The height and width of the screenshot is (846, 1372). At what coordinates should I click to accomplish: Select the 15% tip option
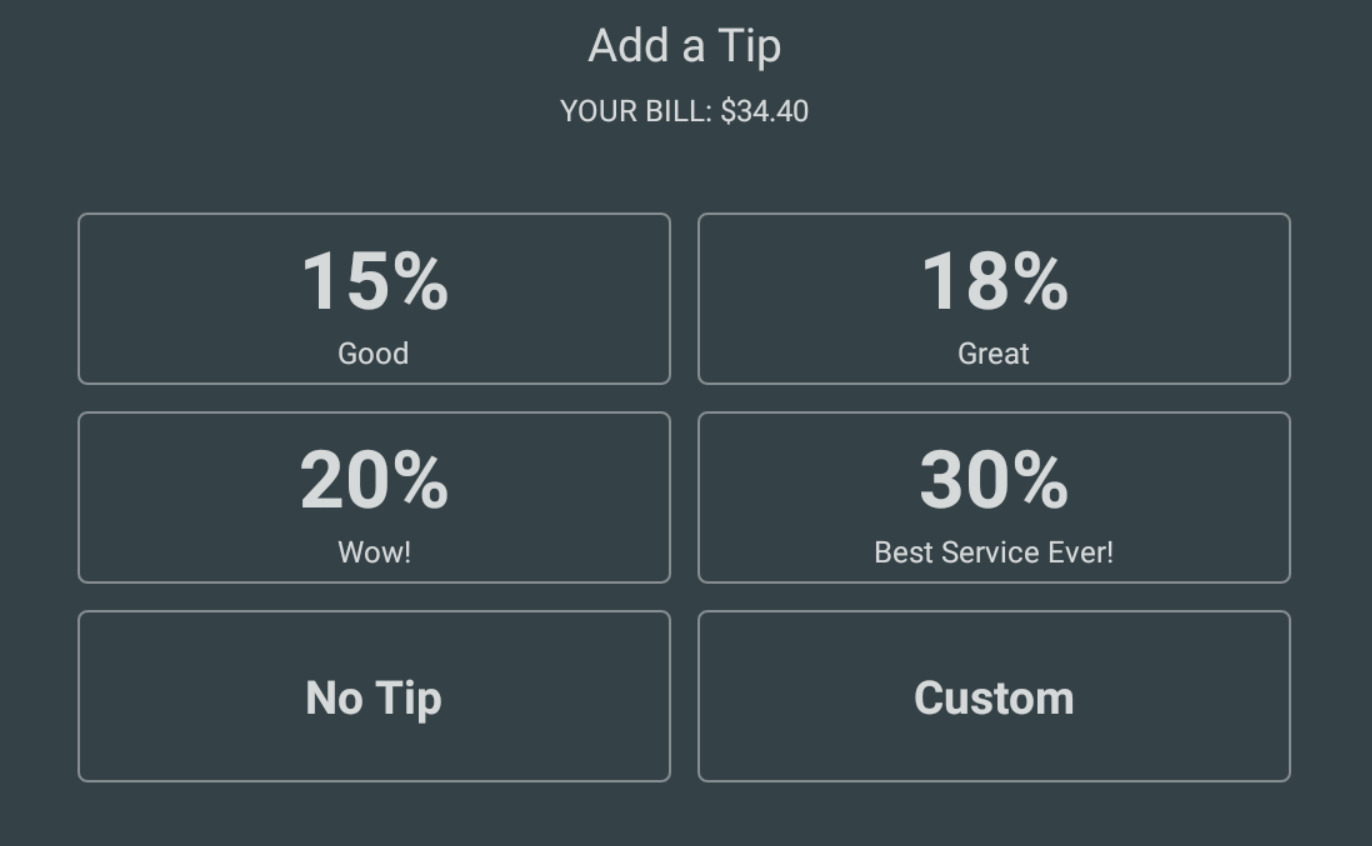pos(374,298)
